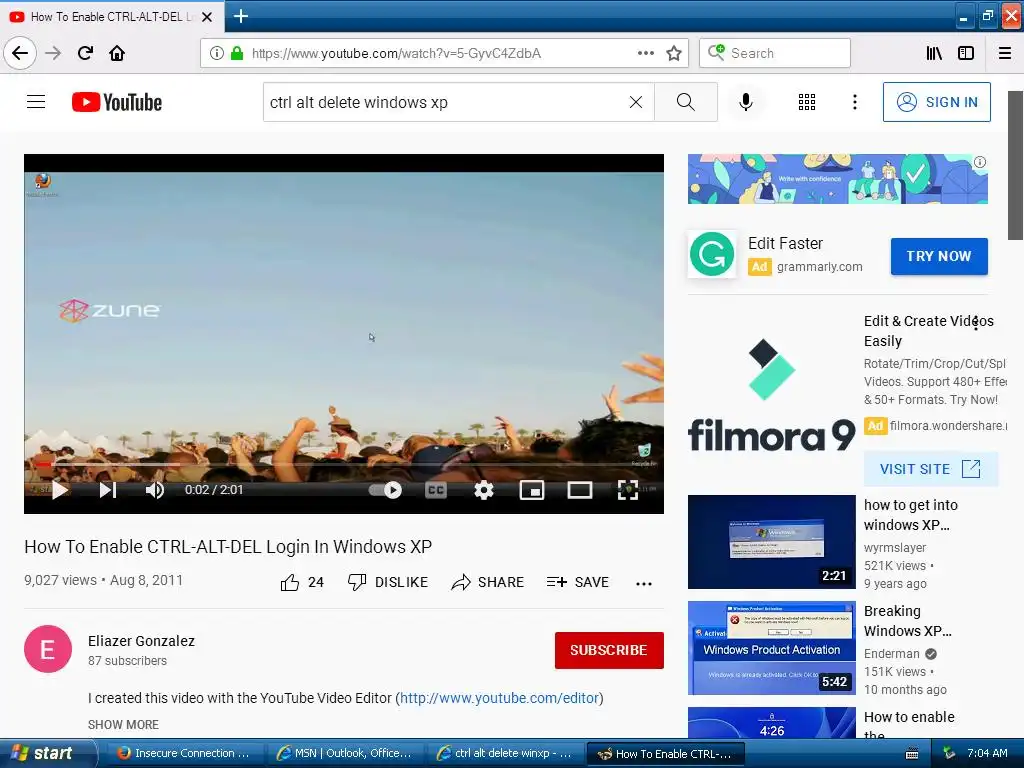Open the browser home page
Viewport: 1024px width, 768px height.
[117, 53]
